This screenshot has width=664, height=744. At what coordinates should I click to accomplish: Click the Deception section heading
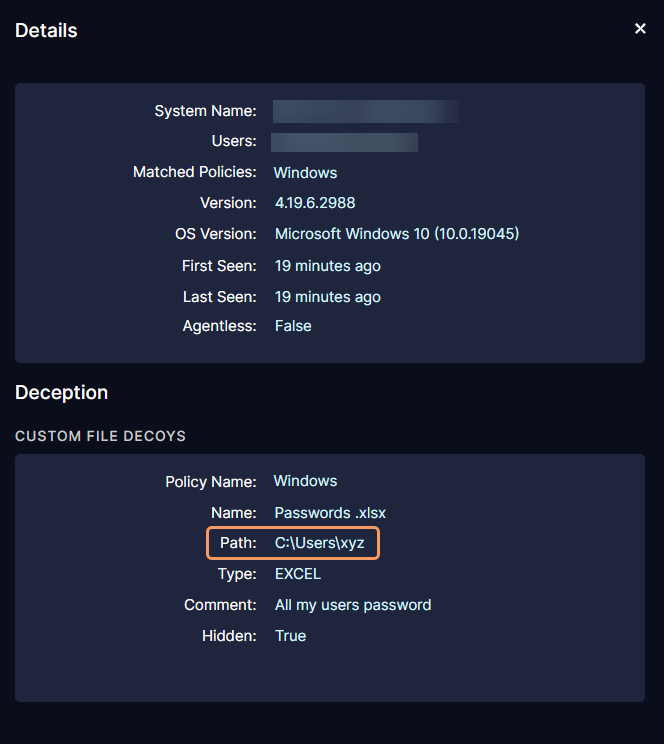point(62,393)
